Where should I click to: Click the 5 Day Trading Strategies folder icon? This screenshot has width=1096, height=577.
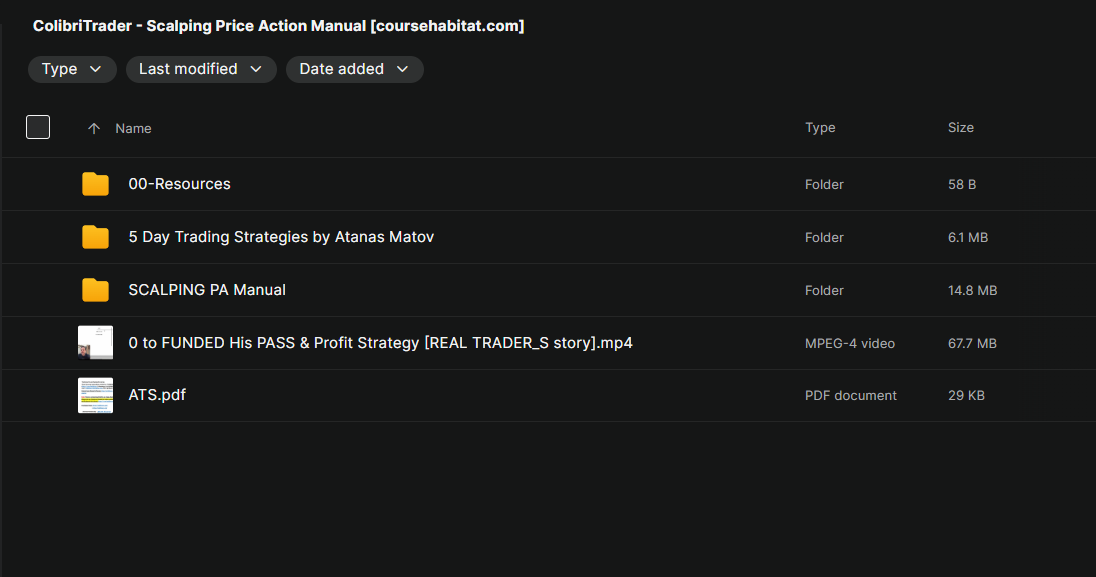pyautogui.click(x=95, y=237)
